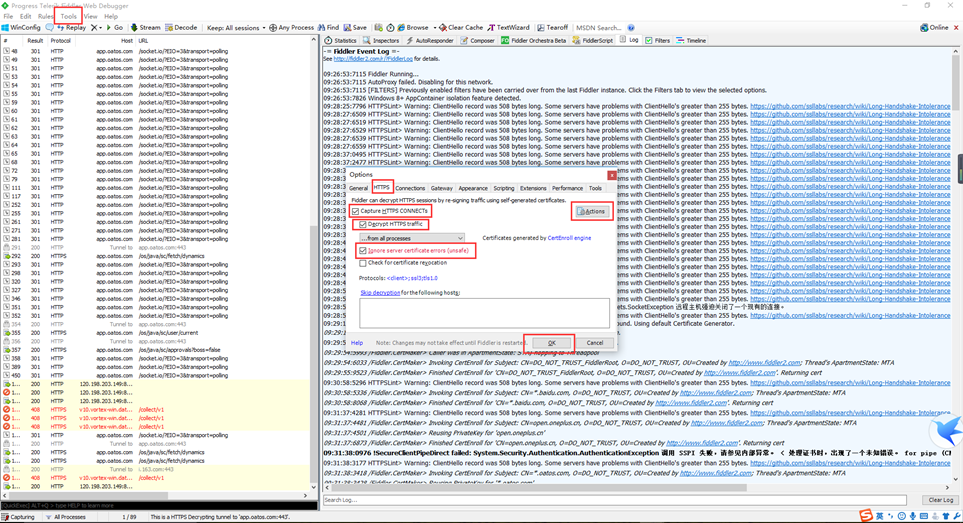Open the File menu
Image resolution: width=963 pixels, height=523 pixels.
[x=8, y=17]
